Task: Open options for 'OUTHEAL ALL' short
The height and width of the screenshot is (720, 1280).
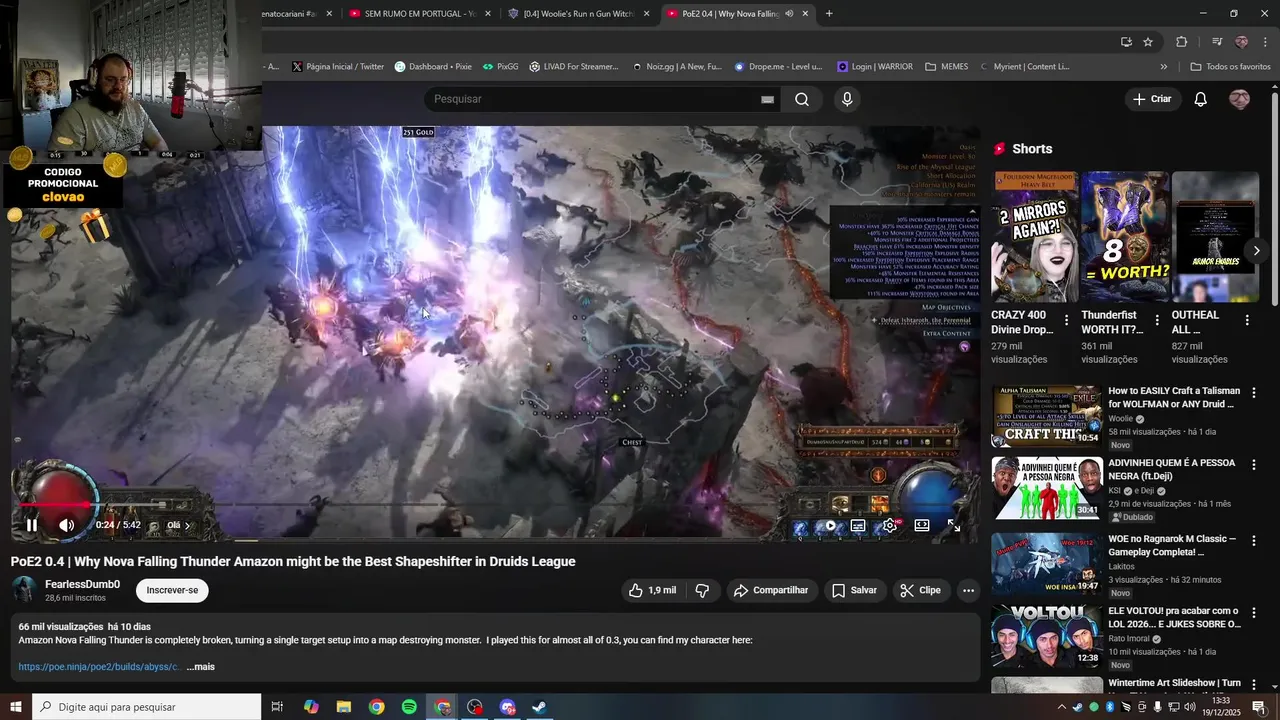Action: coord(1247,320)
